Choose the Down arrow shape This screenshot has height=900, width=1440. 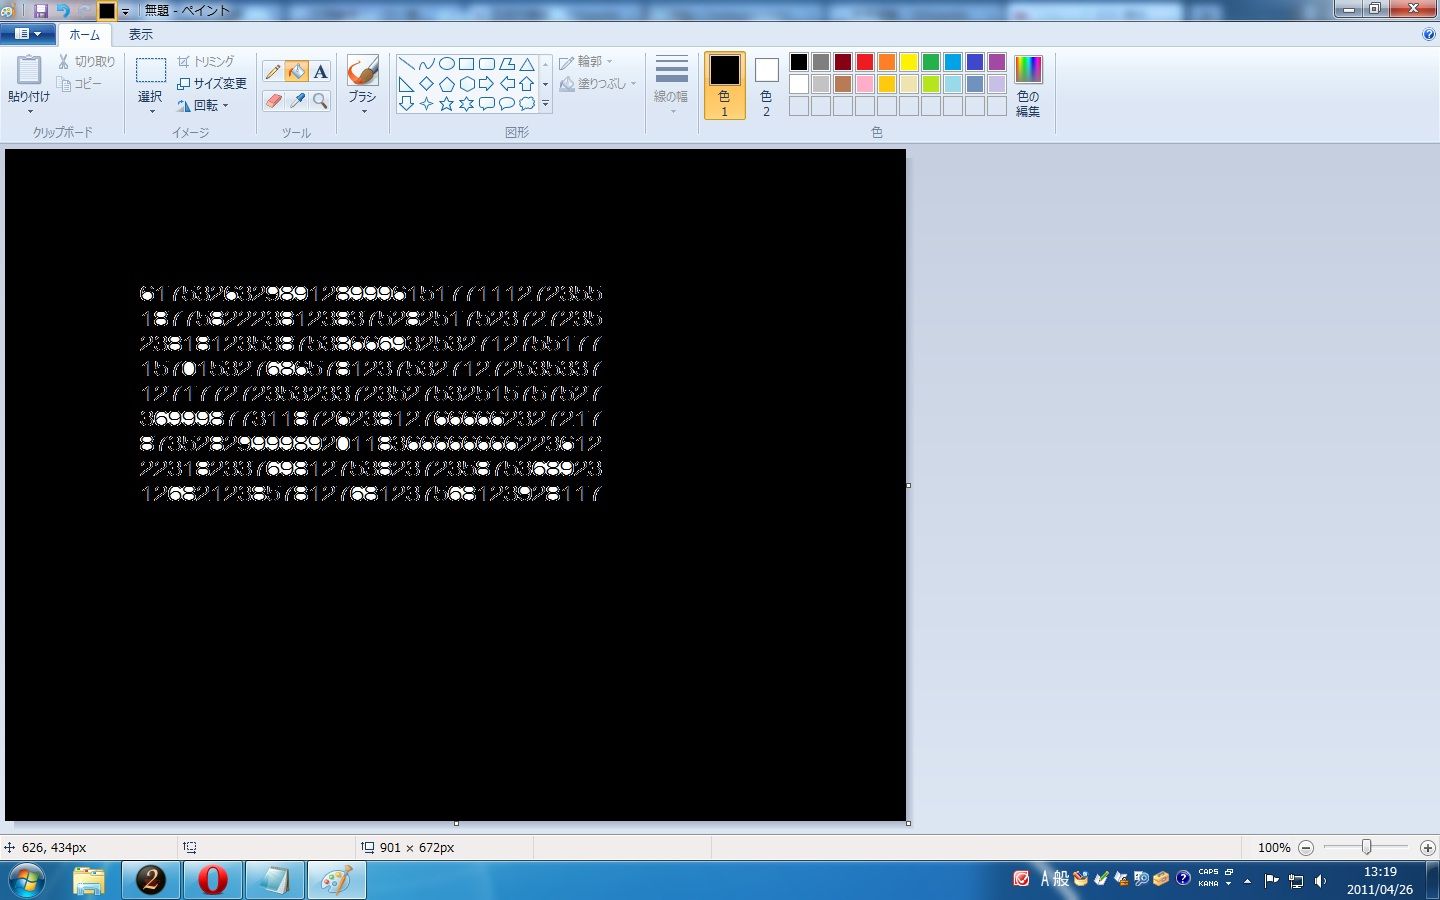point(407,103)
